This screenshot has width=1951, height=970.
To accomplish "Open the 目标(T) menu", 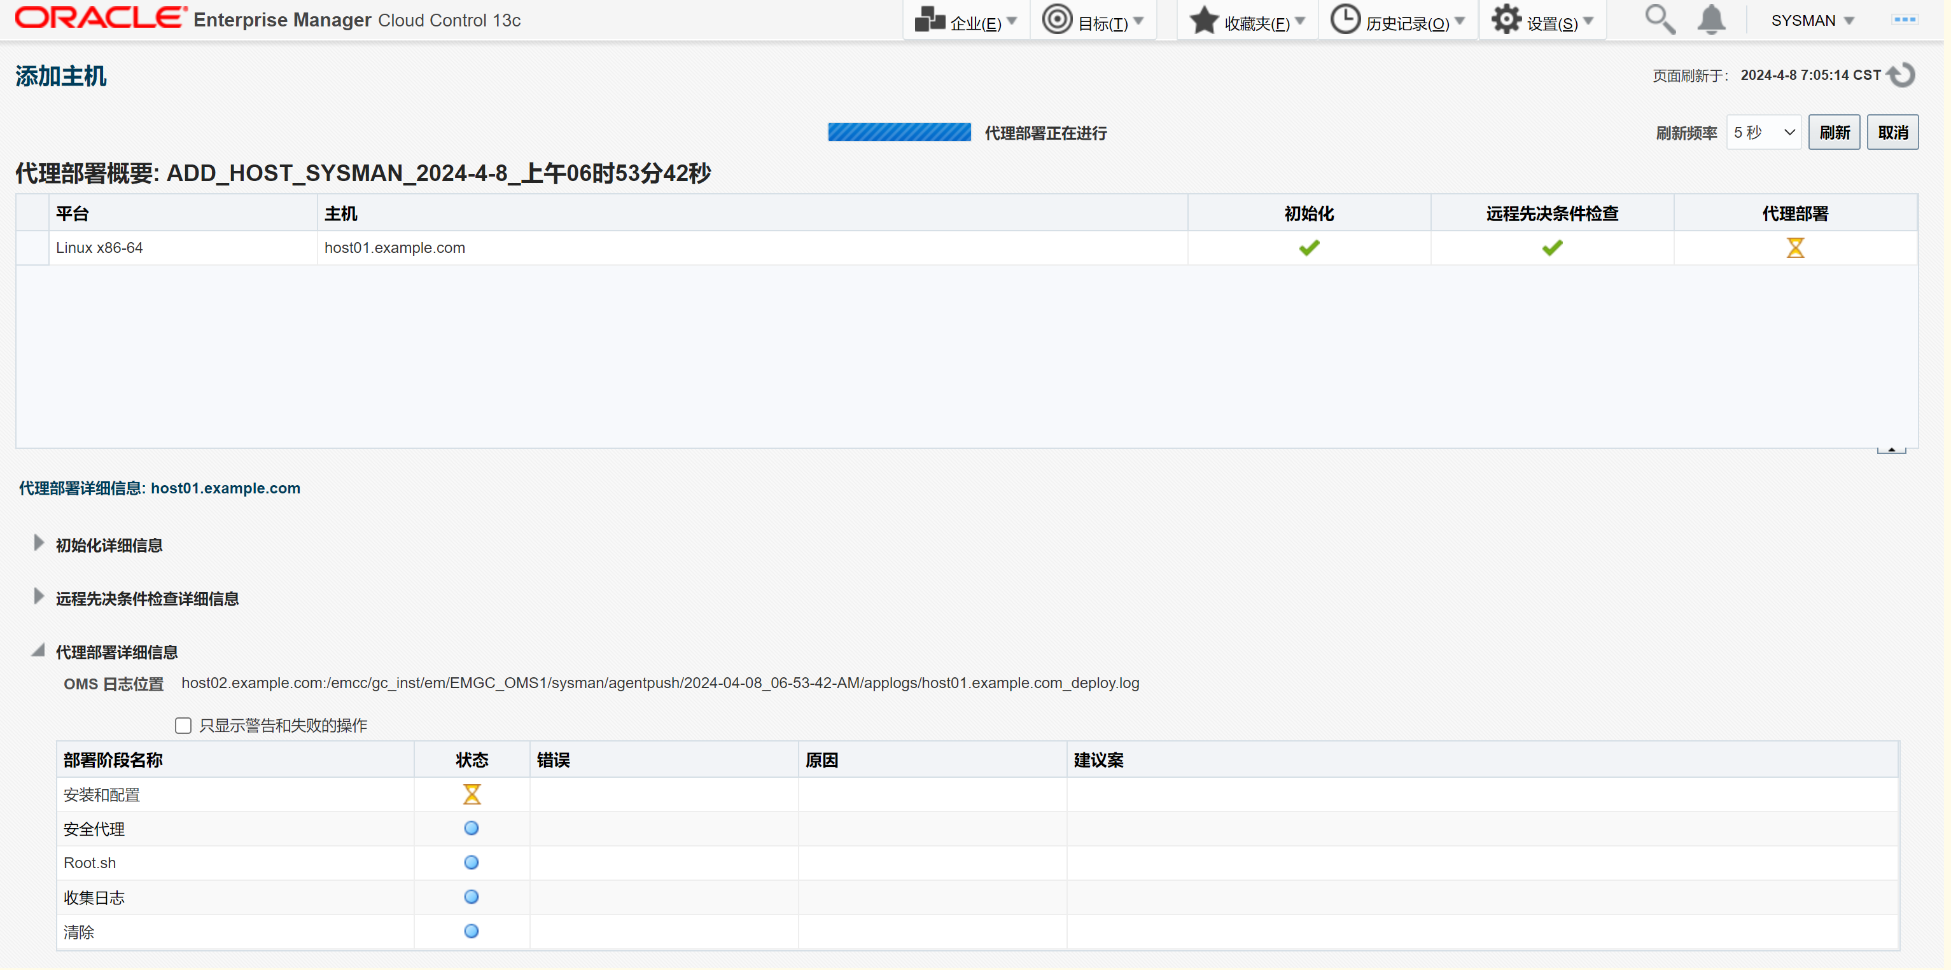I will pyautogui.click(x=1092, y=21).
